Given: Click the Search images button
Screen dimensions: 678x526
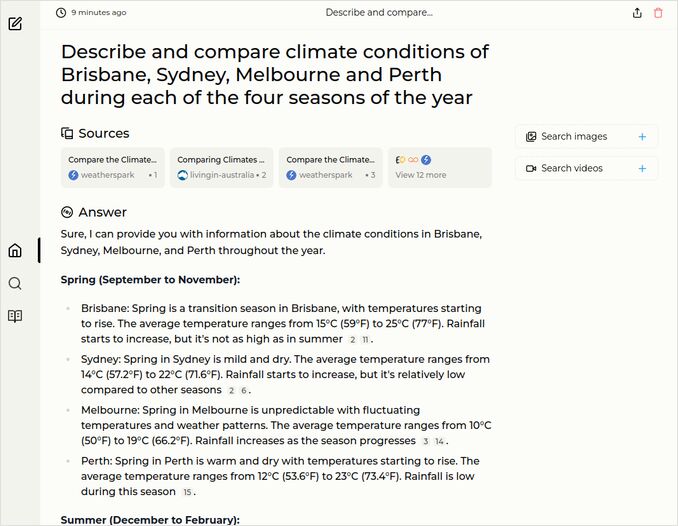Looking at the screenshot, I should (x=574, y=137).
